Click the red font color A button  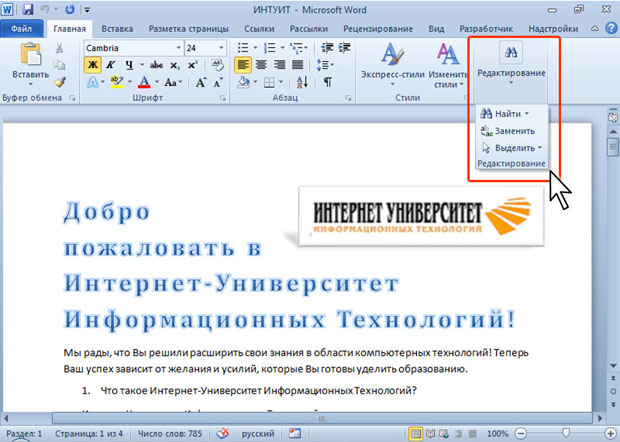145,82
